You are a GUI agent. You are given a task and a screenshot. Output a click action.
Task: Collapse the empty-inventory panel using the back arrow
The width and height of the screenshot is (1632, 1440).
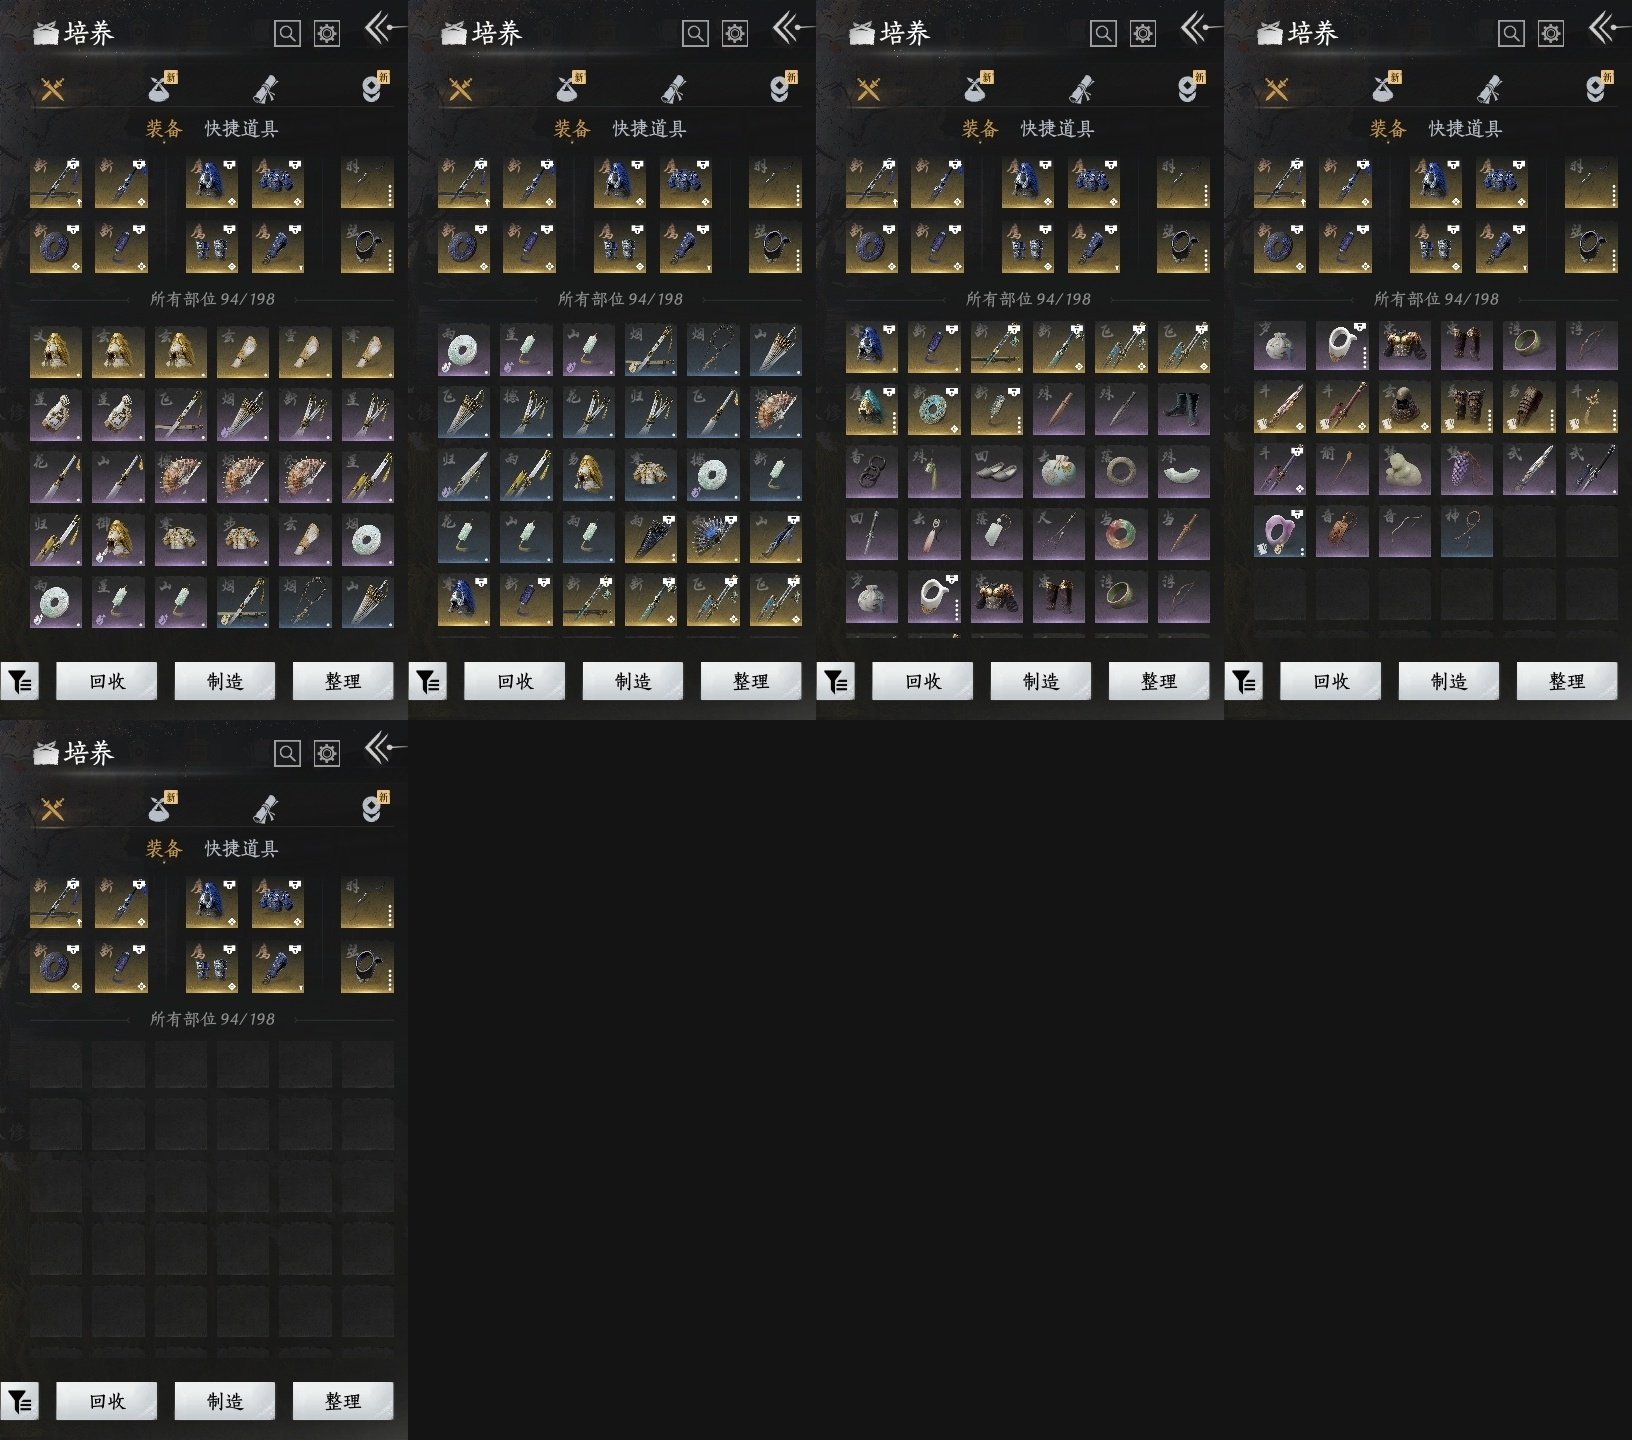tap(383, 747)
